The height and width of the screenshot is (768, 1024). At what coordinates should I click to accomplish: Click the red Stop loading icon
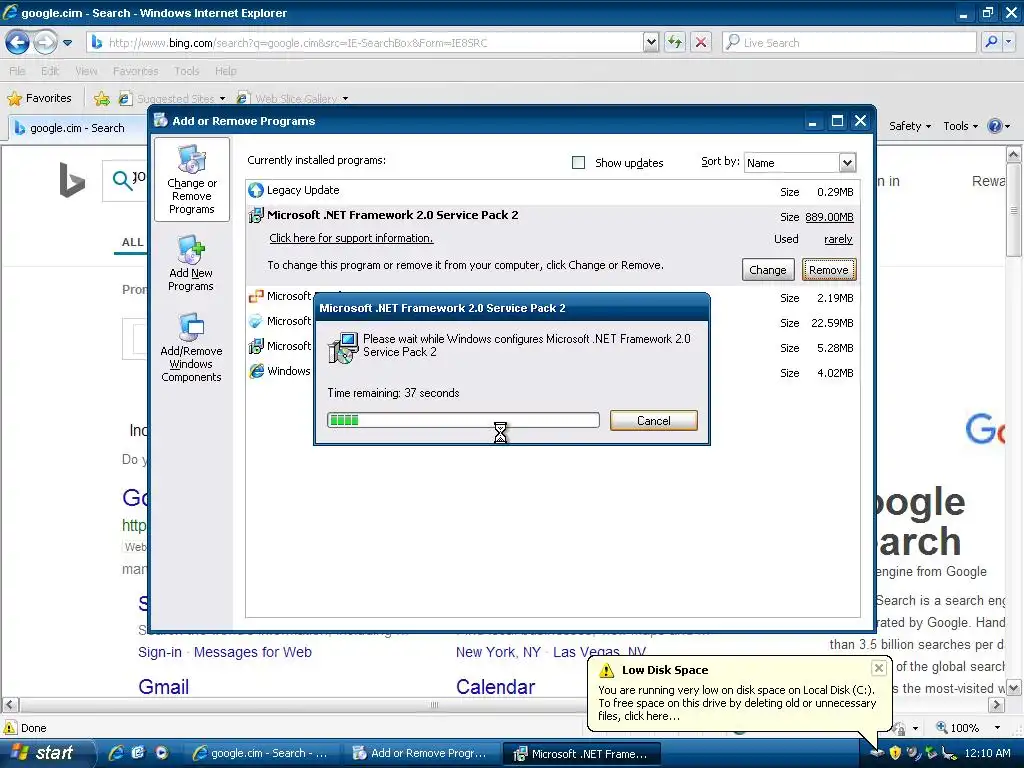point(701,43)
